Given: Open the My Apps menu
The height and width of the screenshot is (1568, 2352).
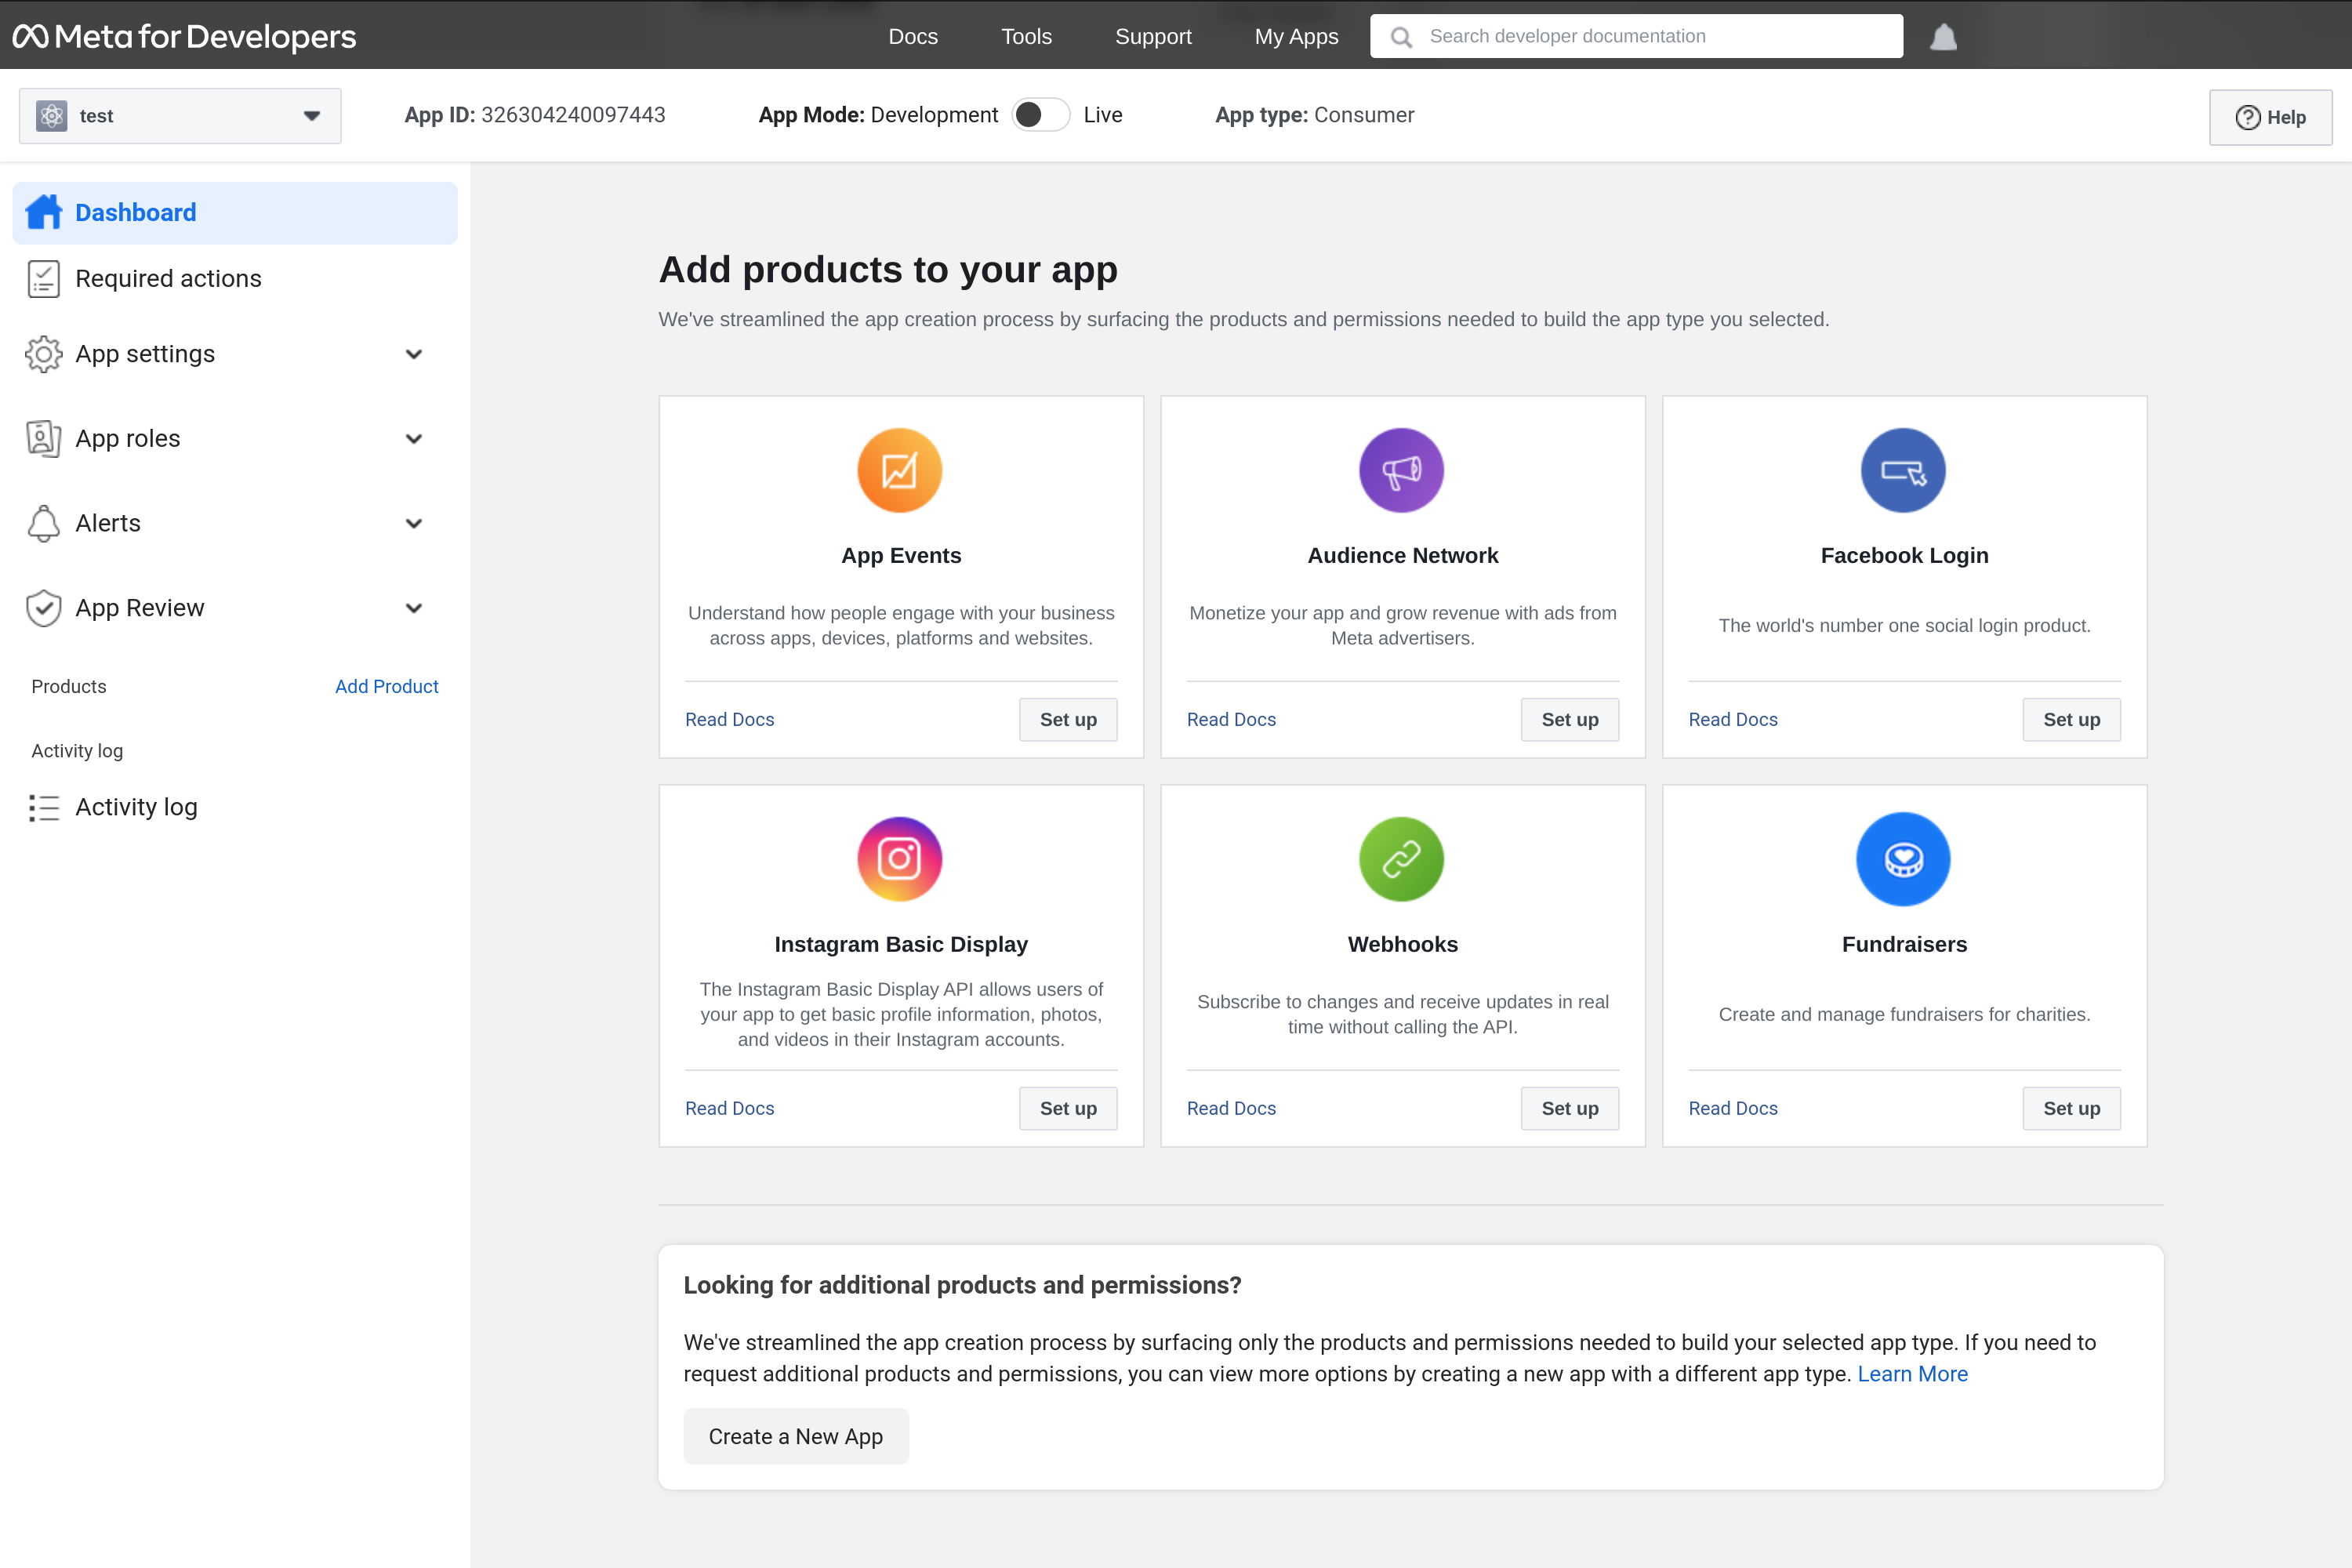Looking at the screenshot, I should (x=1296, y=36).
